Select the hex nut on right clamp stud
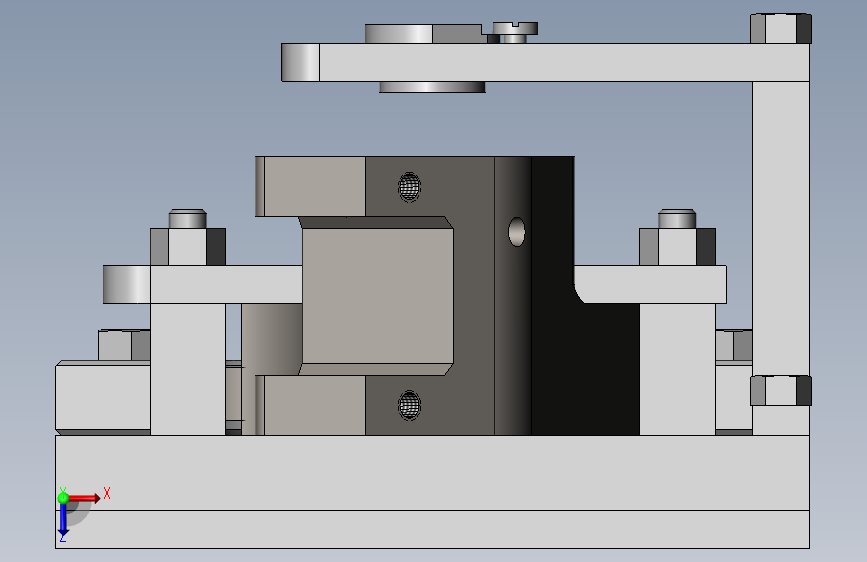867x562 pixels. coord(677,247)
